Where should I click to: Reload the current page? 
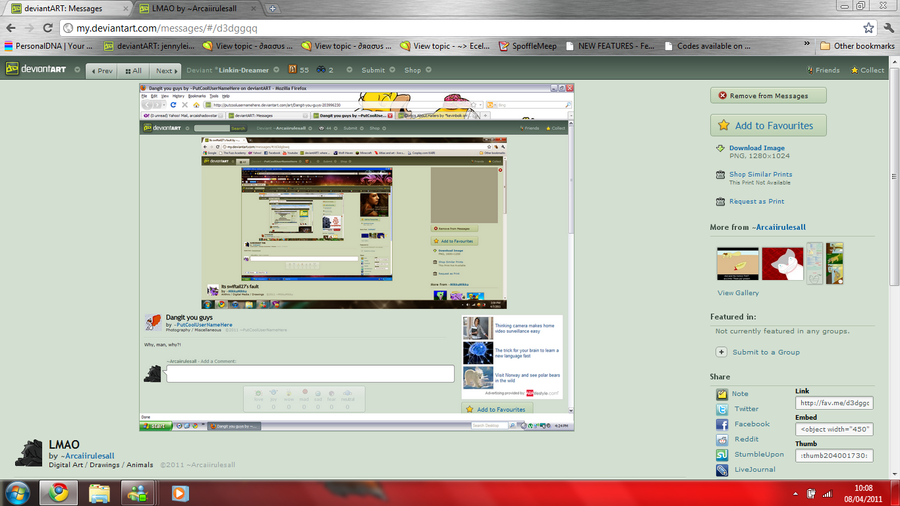point(48,28)
